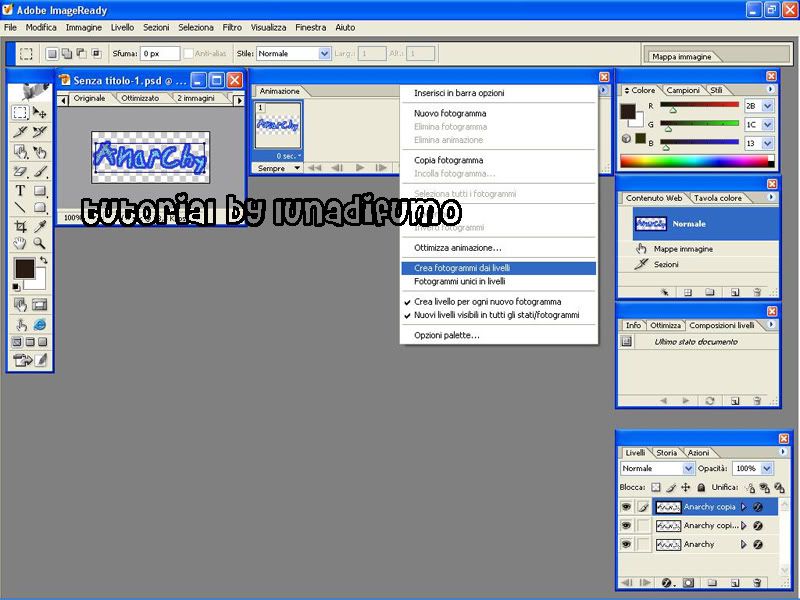Toggle lock transparent pixels in Blocca
This screenshot has width=800, height=600.
pos(656,487)
